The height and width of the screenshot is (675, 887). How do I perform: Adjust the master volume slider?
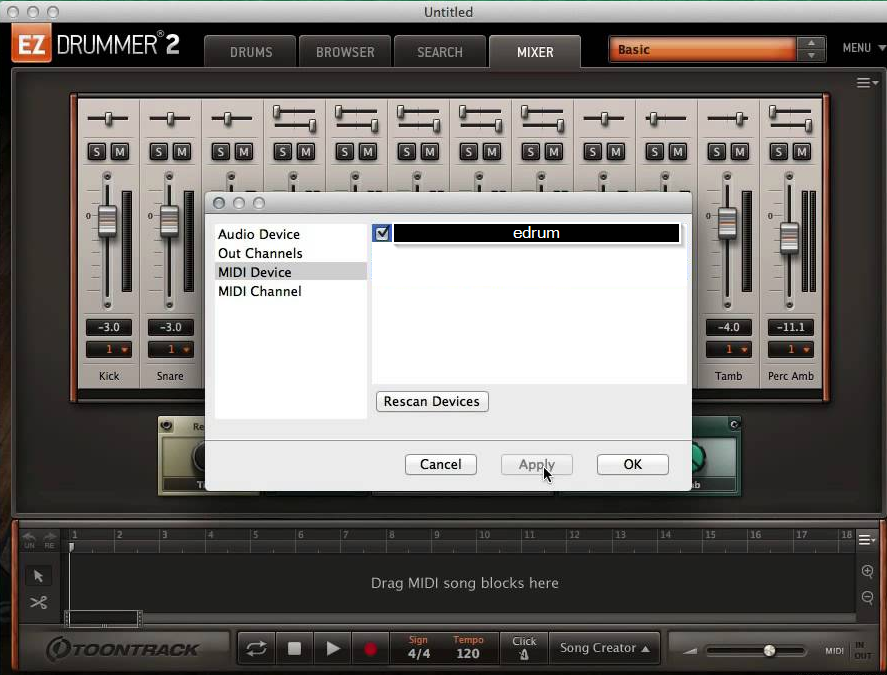(x=769, y=651)
